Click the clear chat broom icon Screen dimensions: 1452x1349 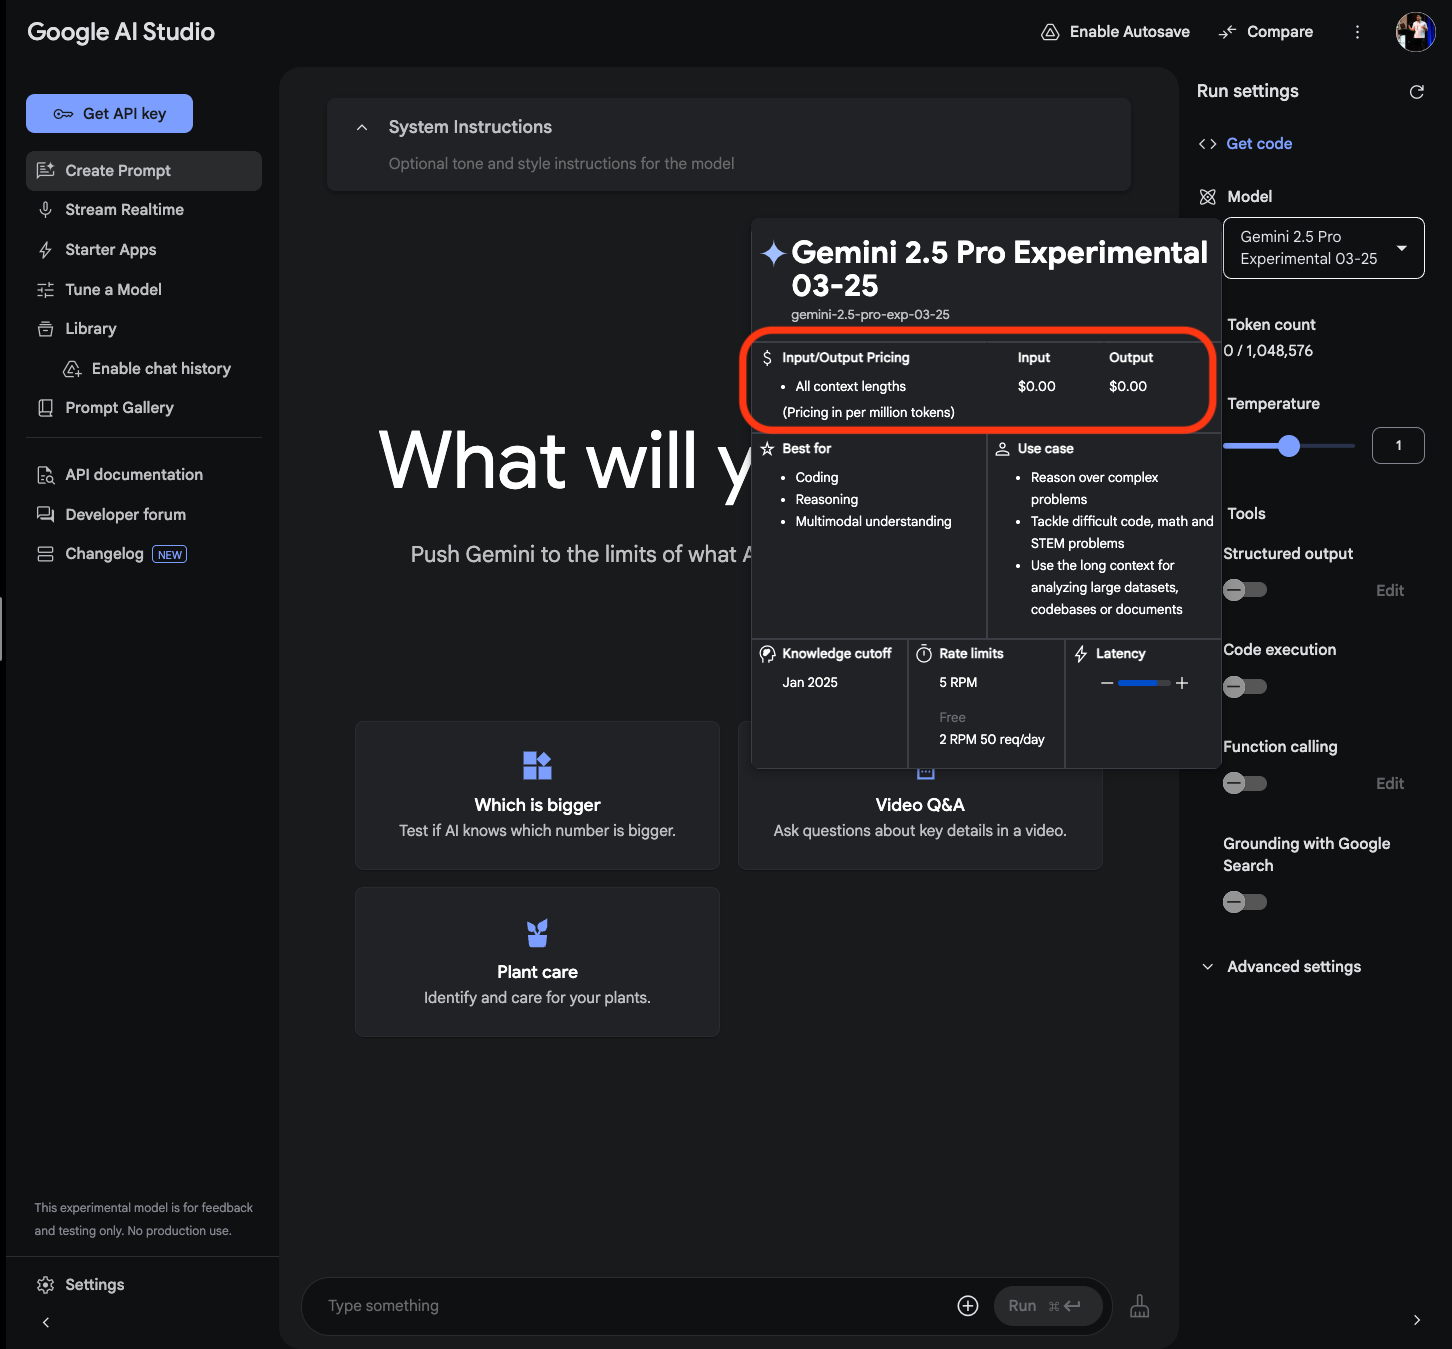(1140, 1306)
